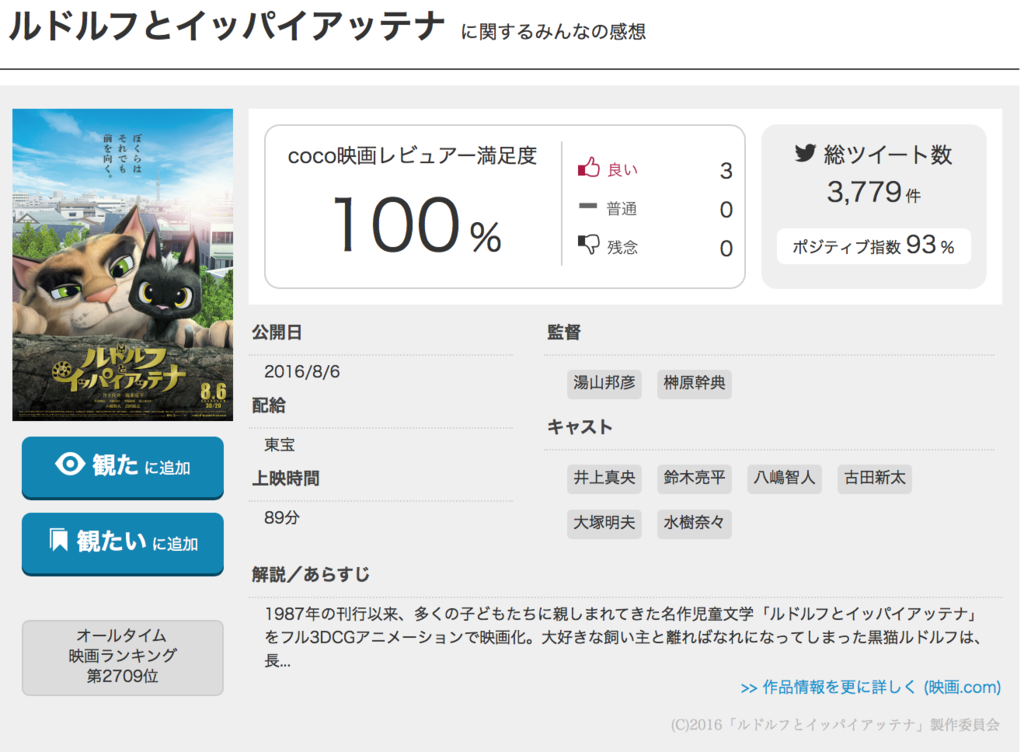This screenshot has width=1024, height=752.
Task: Click the bookmark icon on 観たい button
Action: [x=59, y=540]
